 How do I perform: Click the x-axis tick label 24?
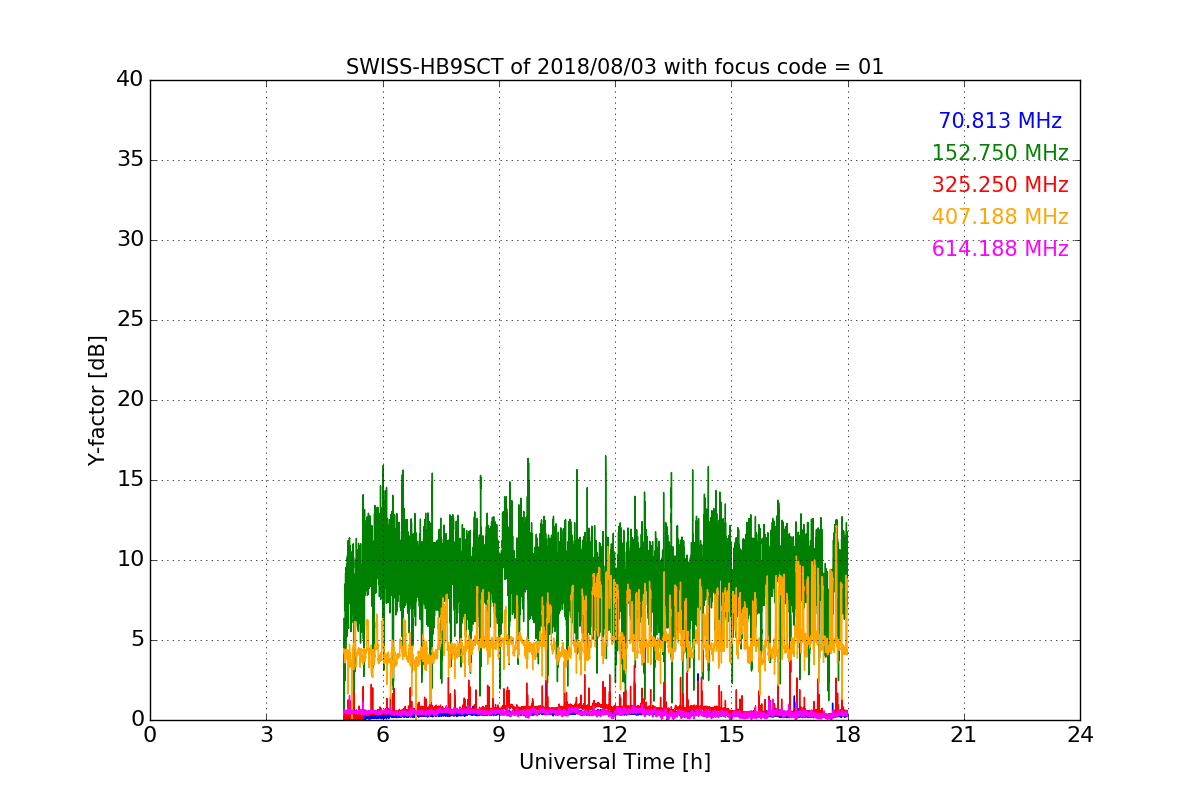coord(1080,735)
